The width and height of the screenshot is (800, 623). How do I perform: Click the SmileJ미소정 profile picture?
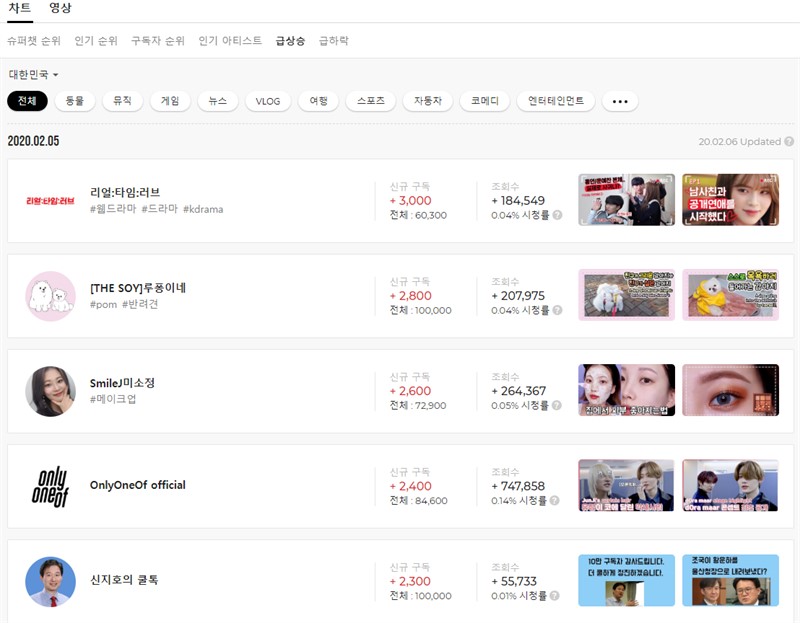50,391
